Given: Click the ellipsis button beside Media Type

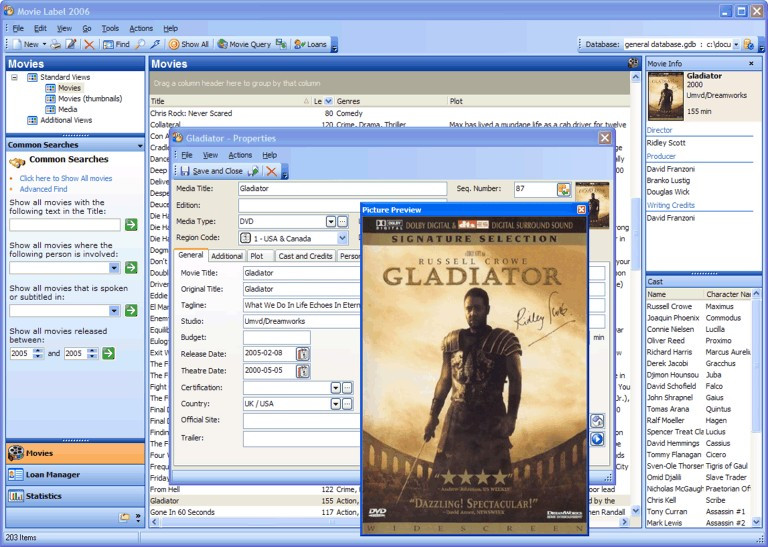Looking at the screenshot, I should [342, 221].
